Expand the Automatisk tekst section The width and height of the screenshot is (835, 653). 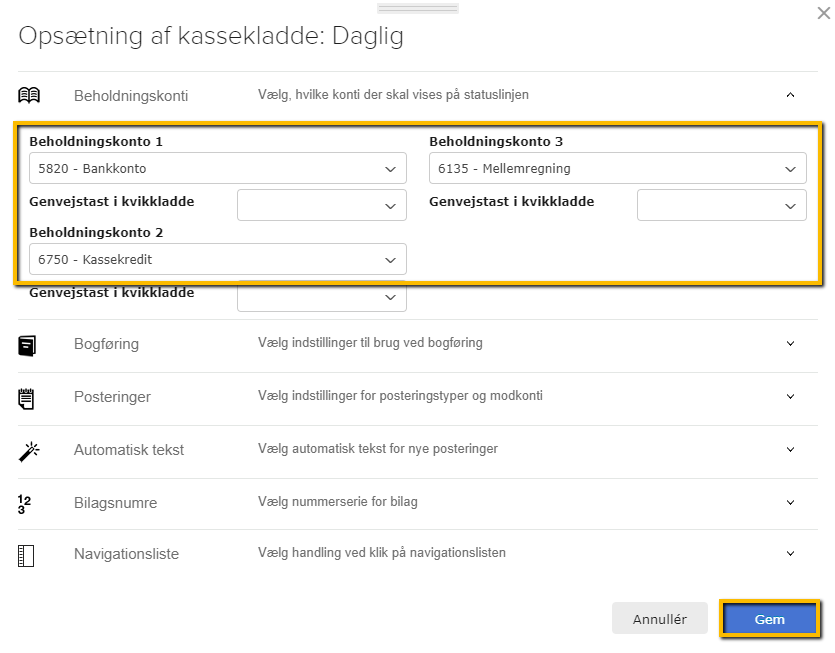(790, 449)
